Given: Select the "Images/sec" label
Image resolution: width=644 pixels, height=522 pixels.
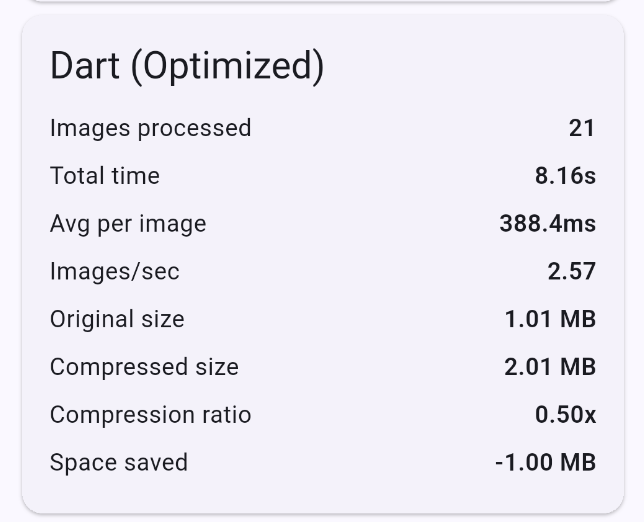Looking at the screenshot, I should 114,271.
